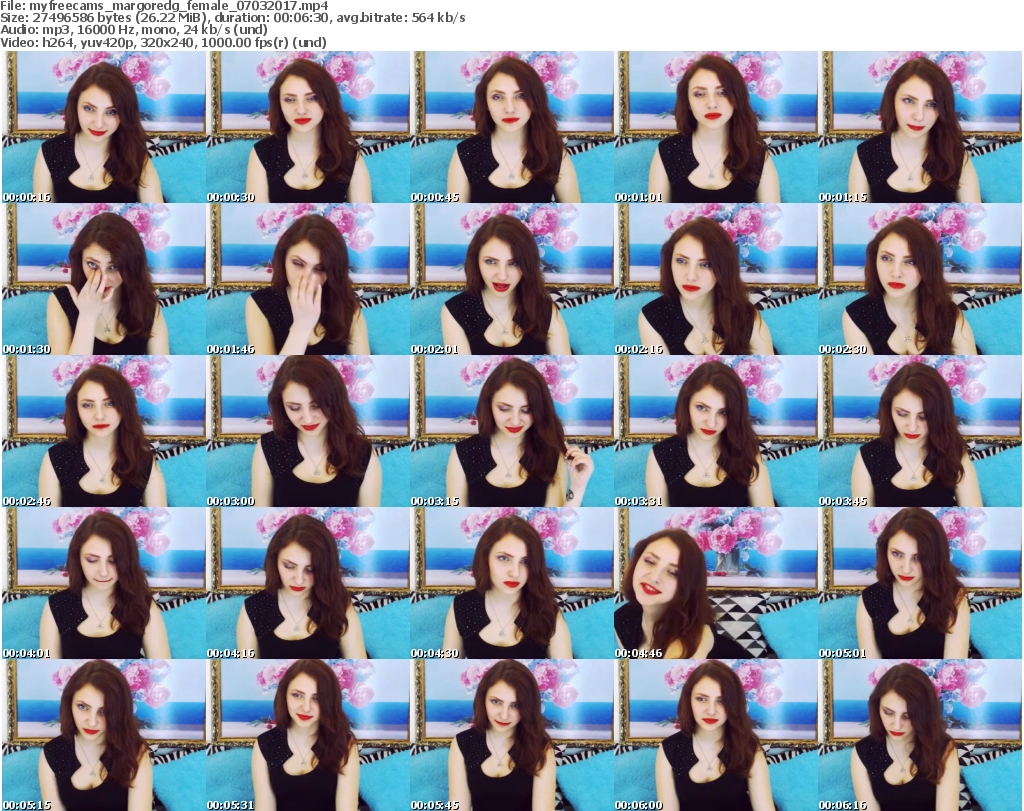Open the frame at 00:02:30
1024x811 pixels.
(920, 279)
